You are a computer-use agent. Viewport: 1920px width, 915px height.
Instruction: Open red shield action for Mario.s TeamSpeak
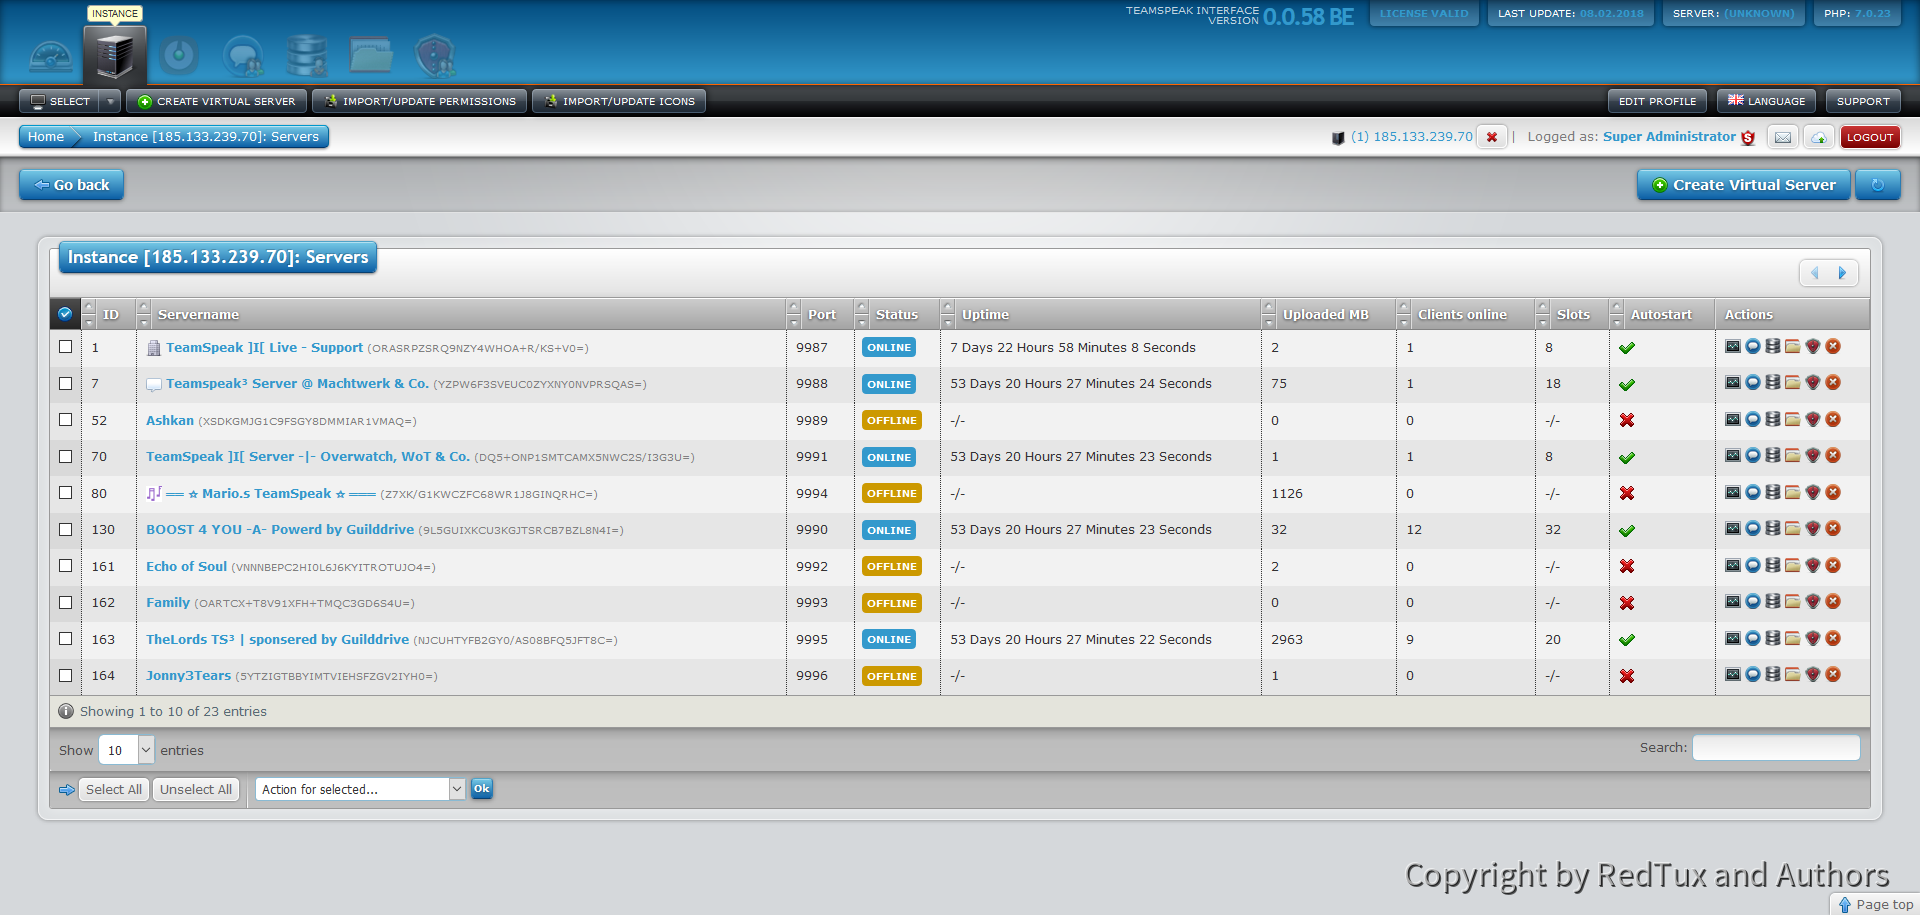pyautogui.click(x=1813, y=493)
